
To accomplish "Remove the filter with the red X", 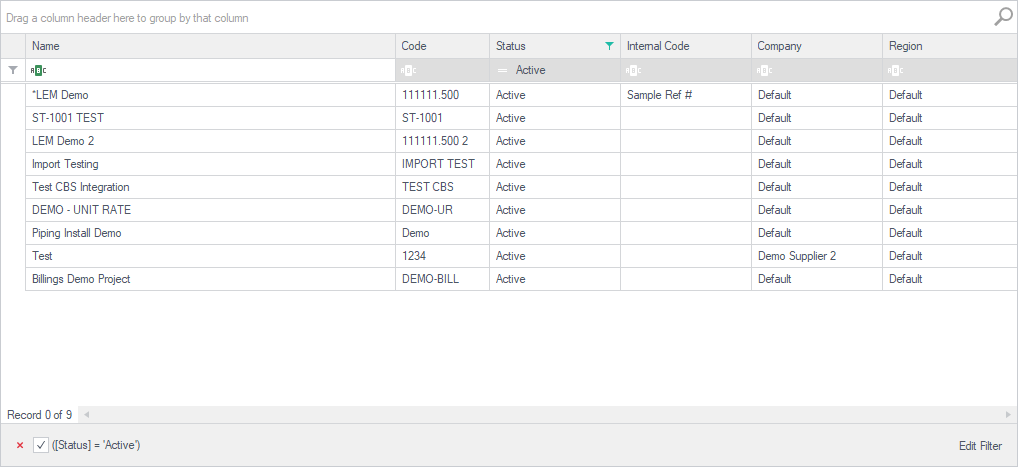I will [x=20, y=445].
